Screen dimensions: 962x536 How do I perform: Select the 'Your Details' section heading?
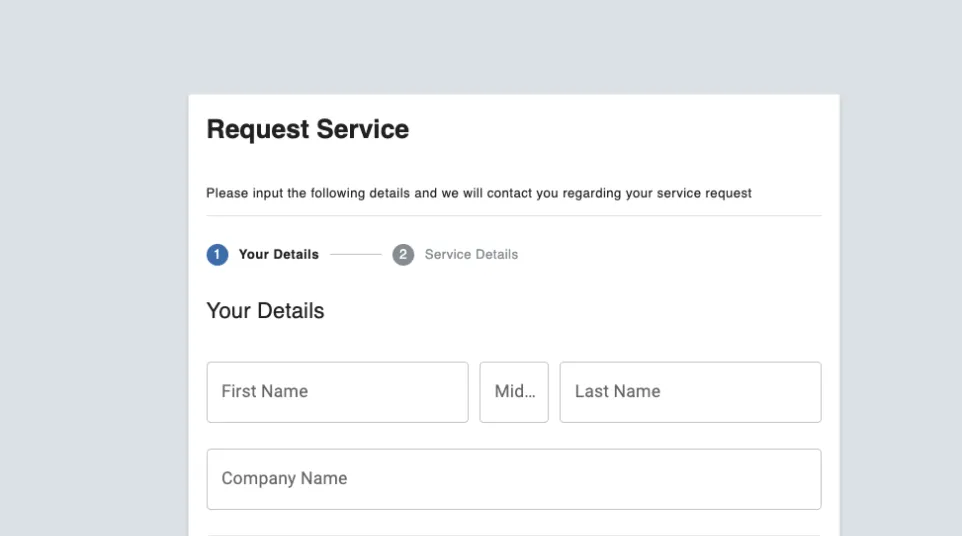(265, 311)
